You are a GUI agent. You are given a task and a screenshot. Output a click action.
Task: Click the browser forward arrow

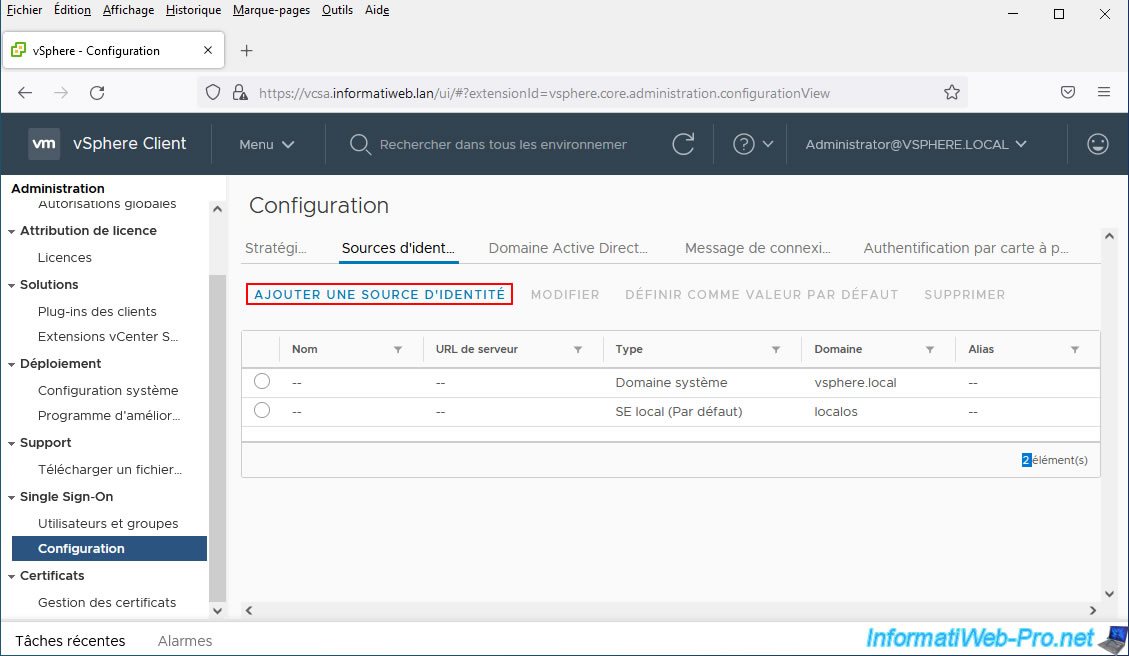(x=61, y=93)
